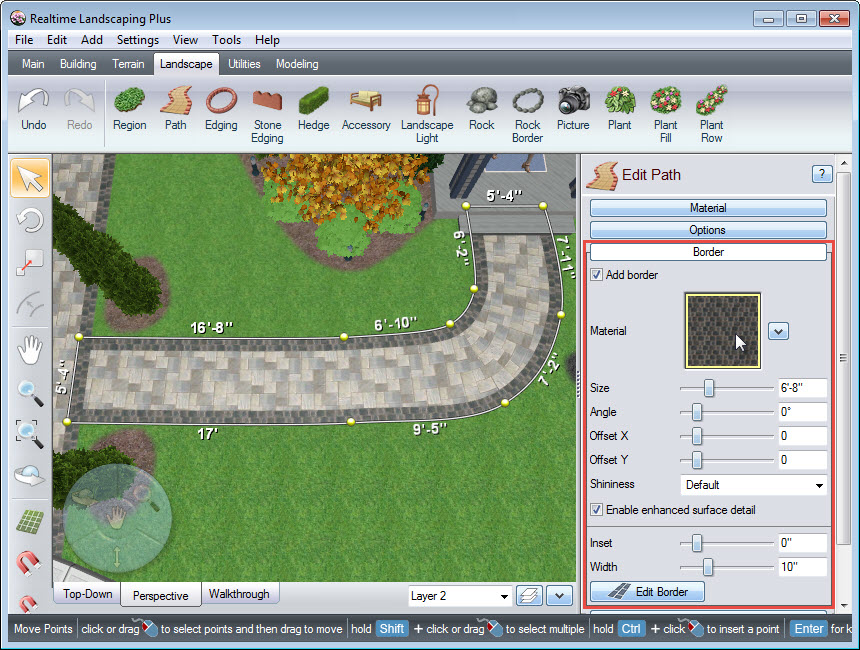The image size is (860, 650).
Task: Add a Plant from toolbar
Action: pyautogui.click(x=619, y=110)
